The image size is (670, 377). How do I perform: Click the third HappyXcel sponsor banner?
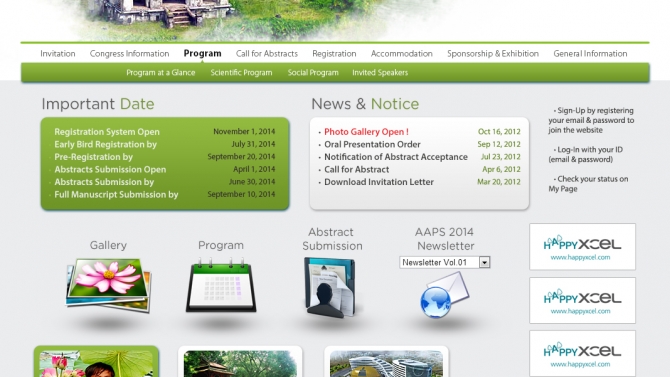pyautogui.click(x=582, y=353)
